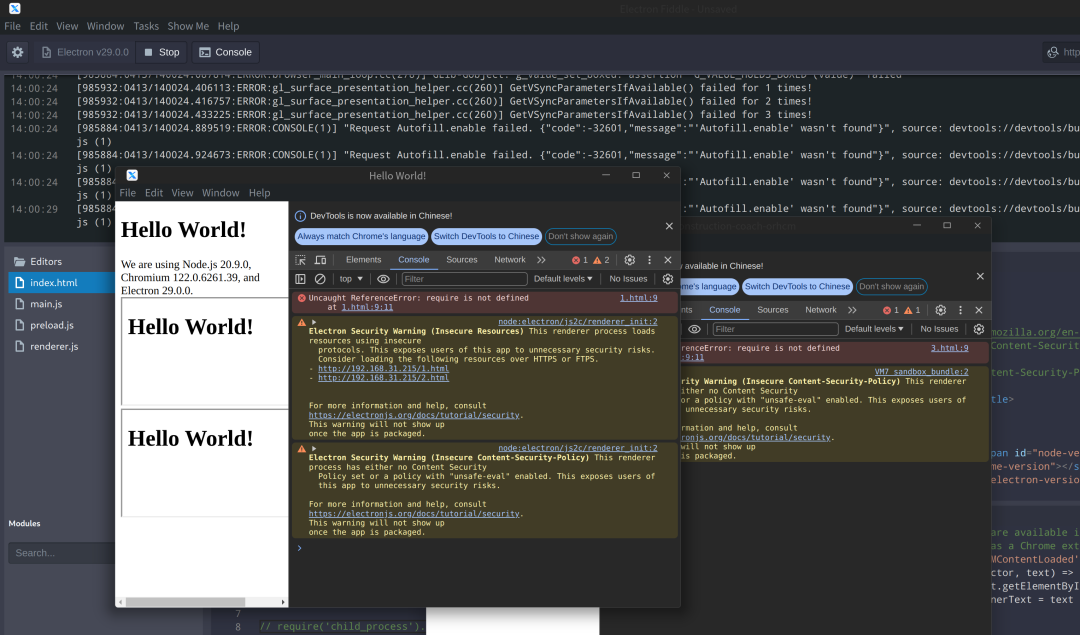Open Sources tab in Hello World DevTools

(461, 260)
